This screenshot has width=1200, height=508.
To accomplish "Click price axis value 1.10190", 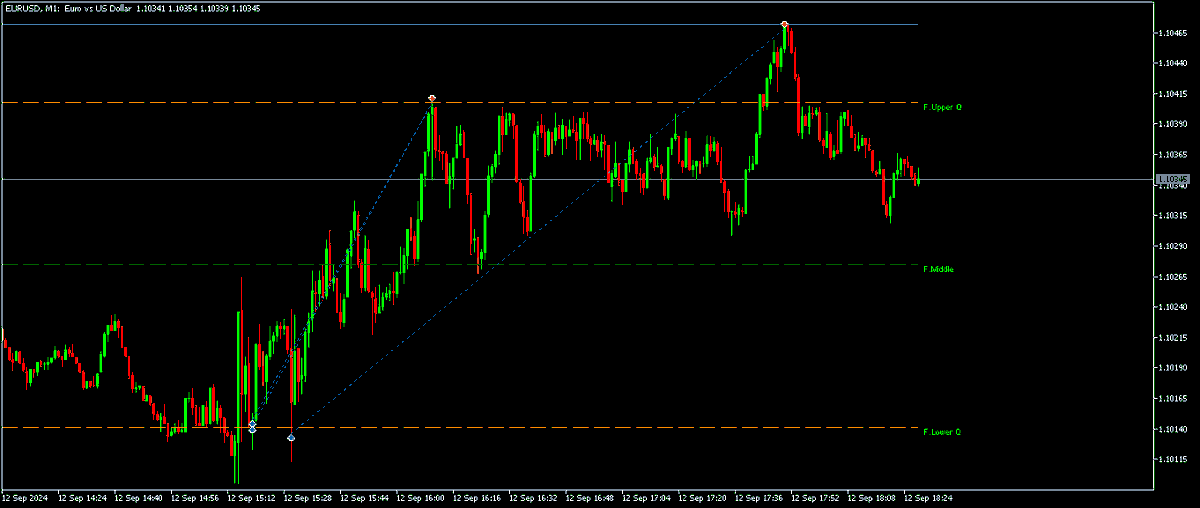I will click(x=1173, y=368).
